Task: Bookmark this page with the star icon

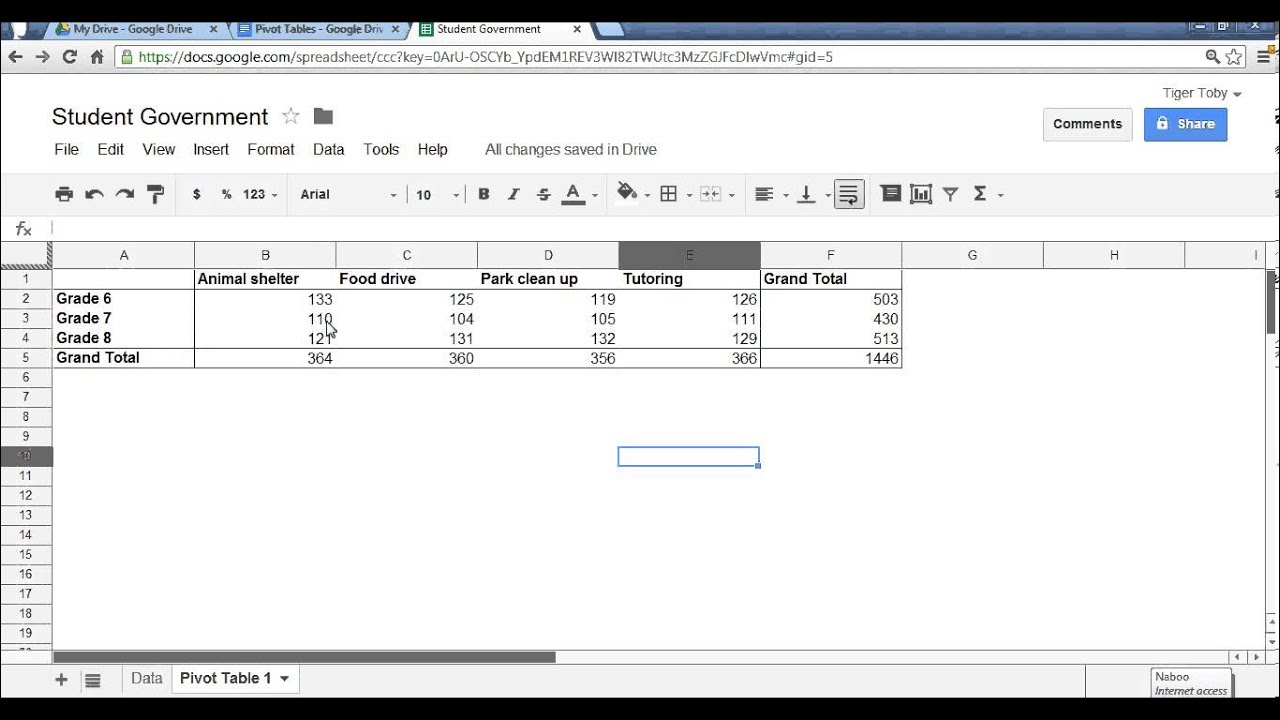Action: (x=1235, y=57)
